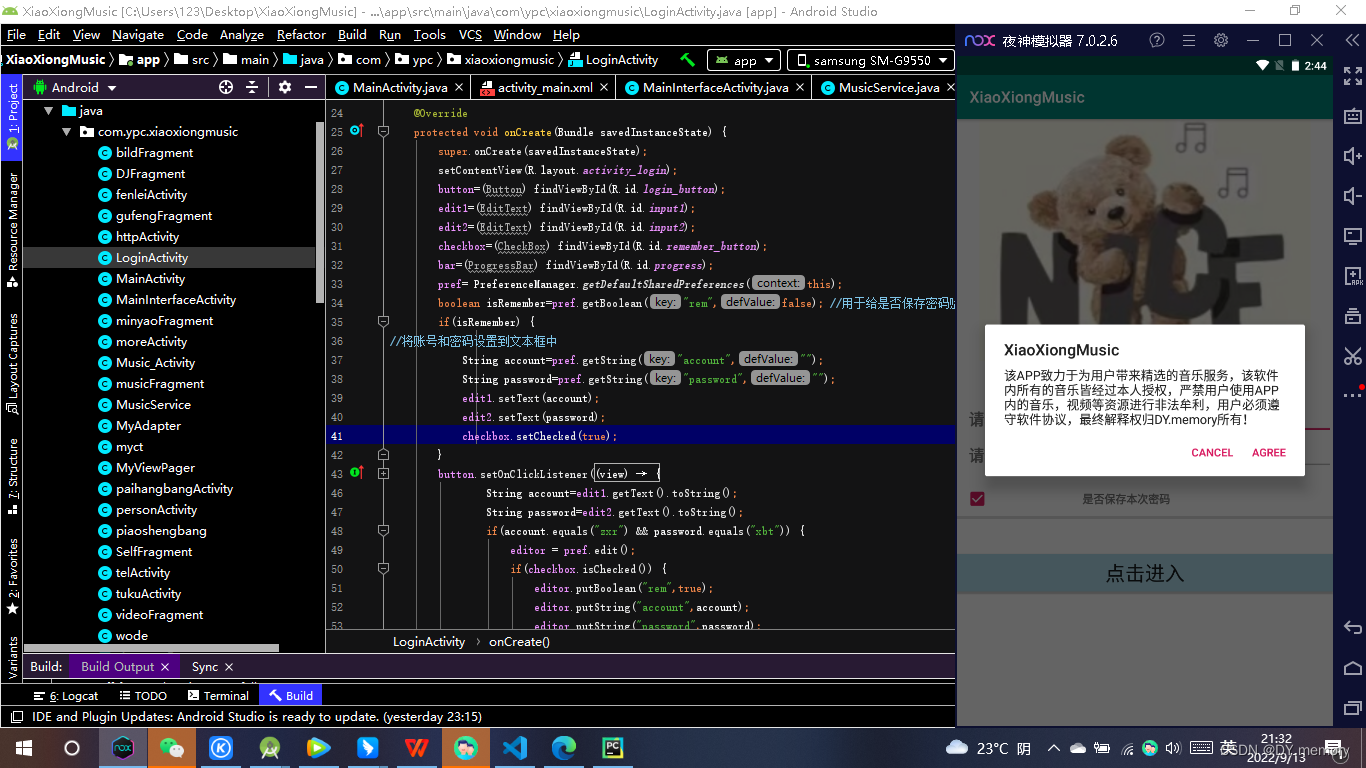Click Nox add APK icon
Screen dimensions: 1366x768
pyautogui.click(x=1352, y=276)
